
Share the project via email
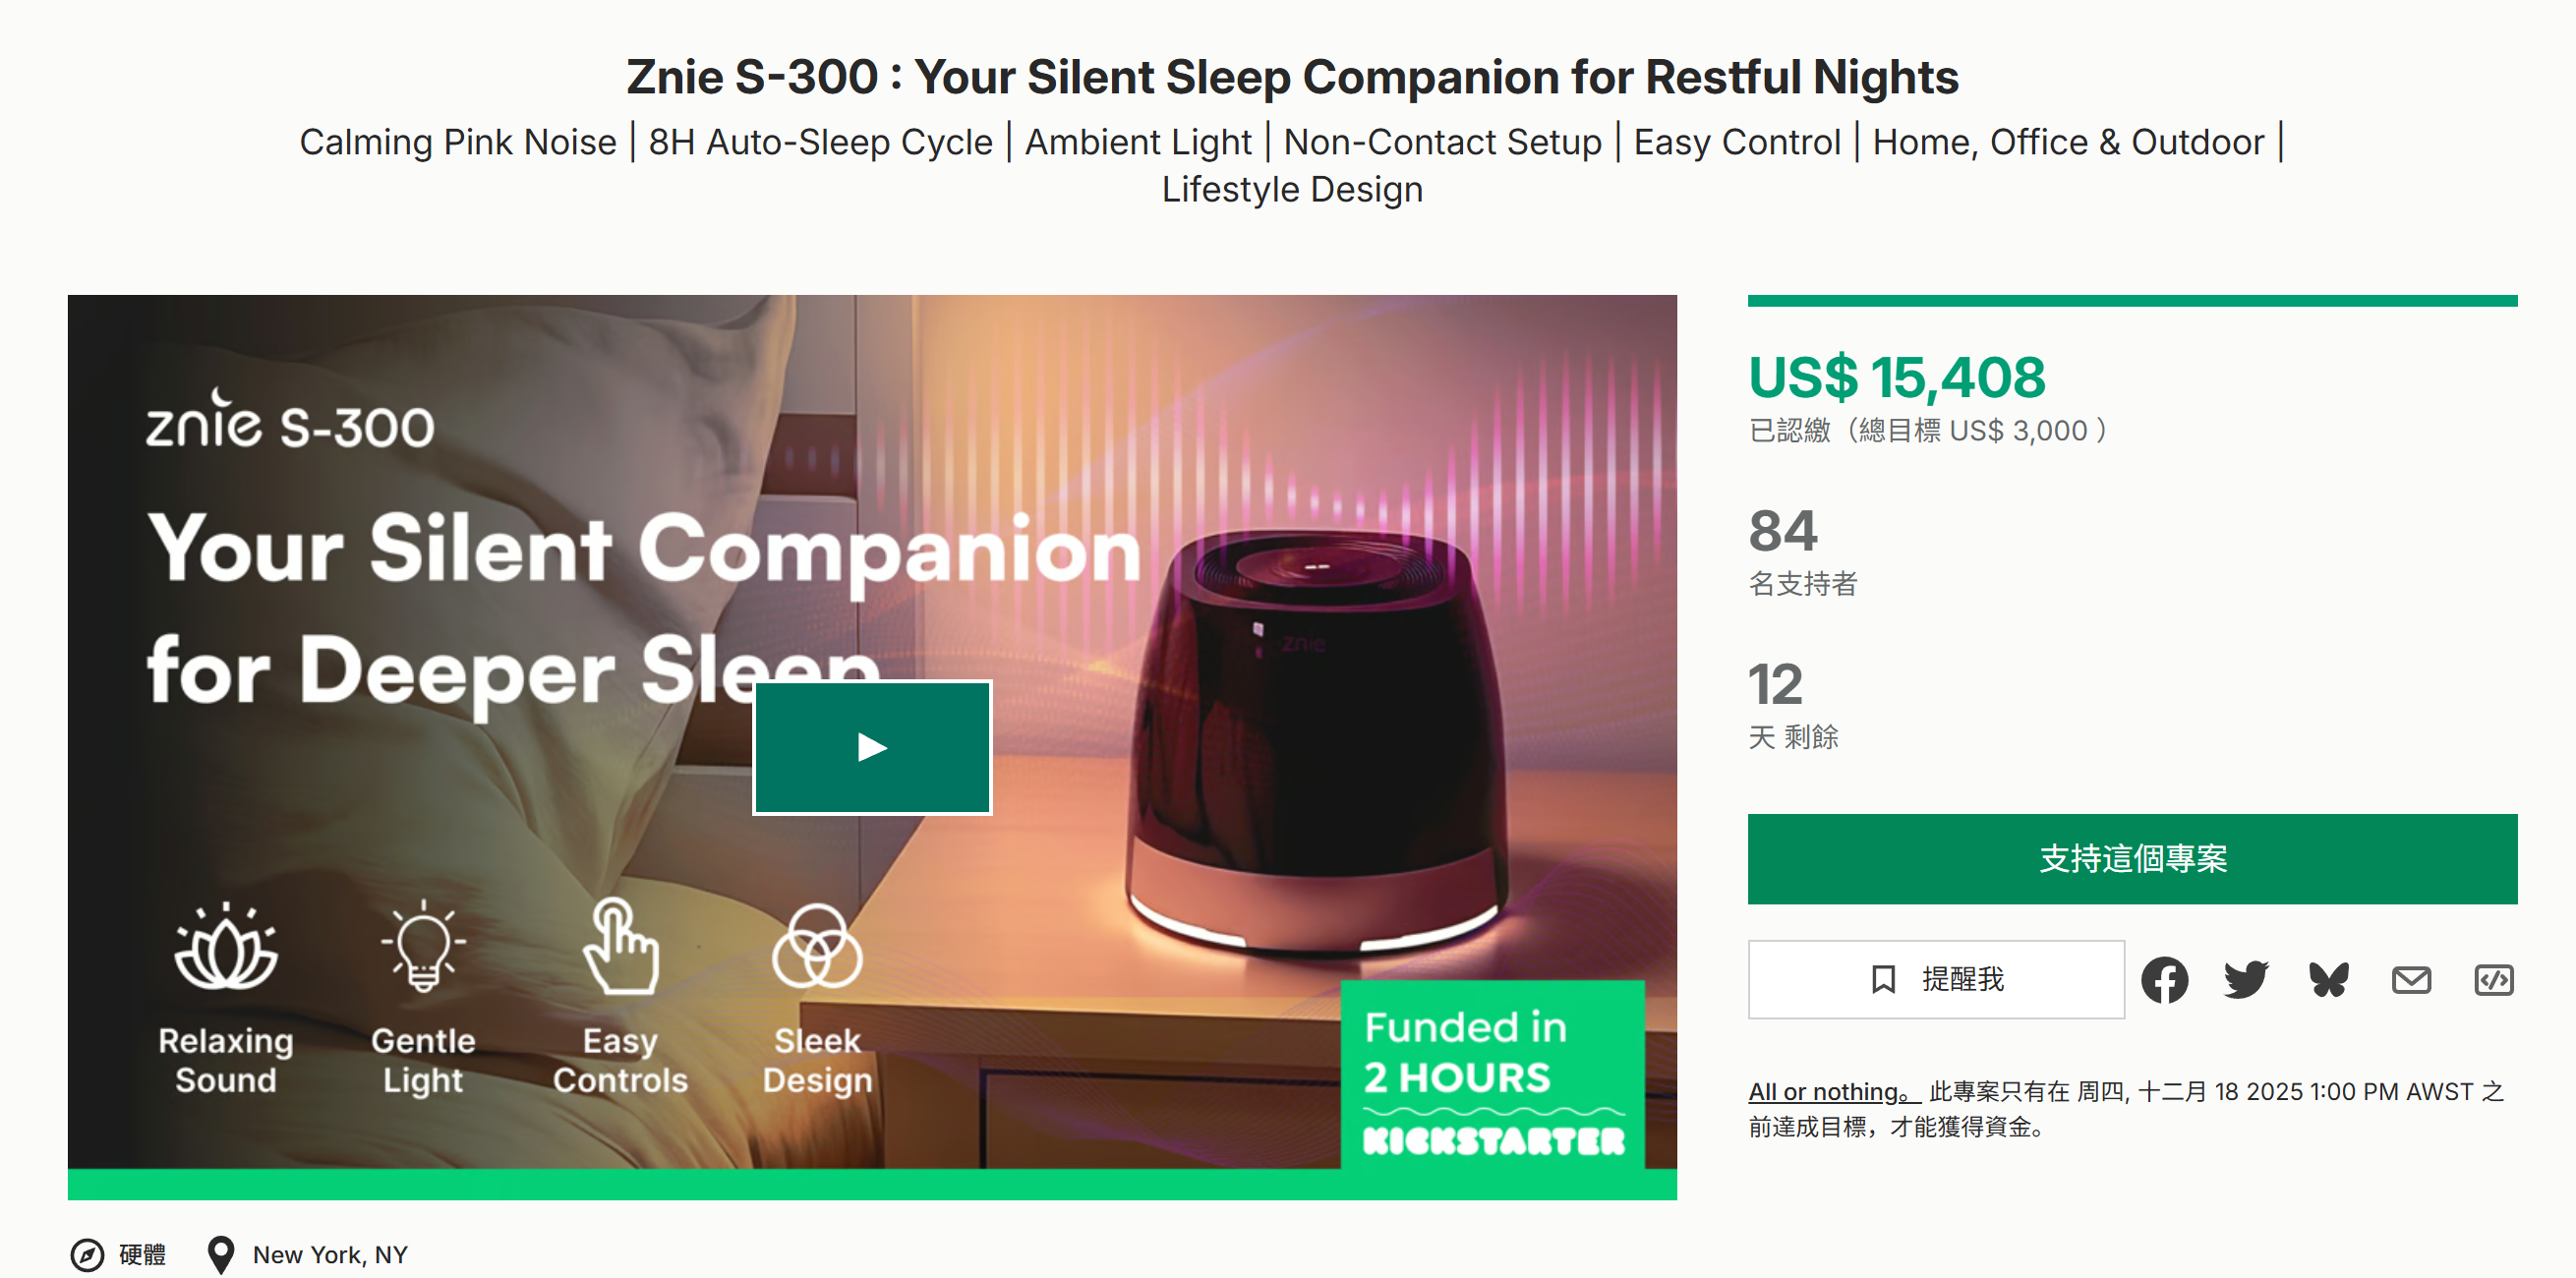tap(2412, 980)
